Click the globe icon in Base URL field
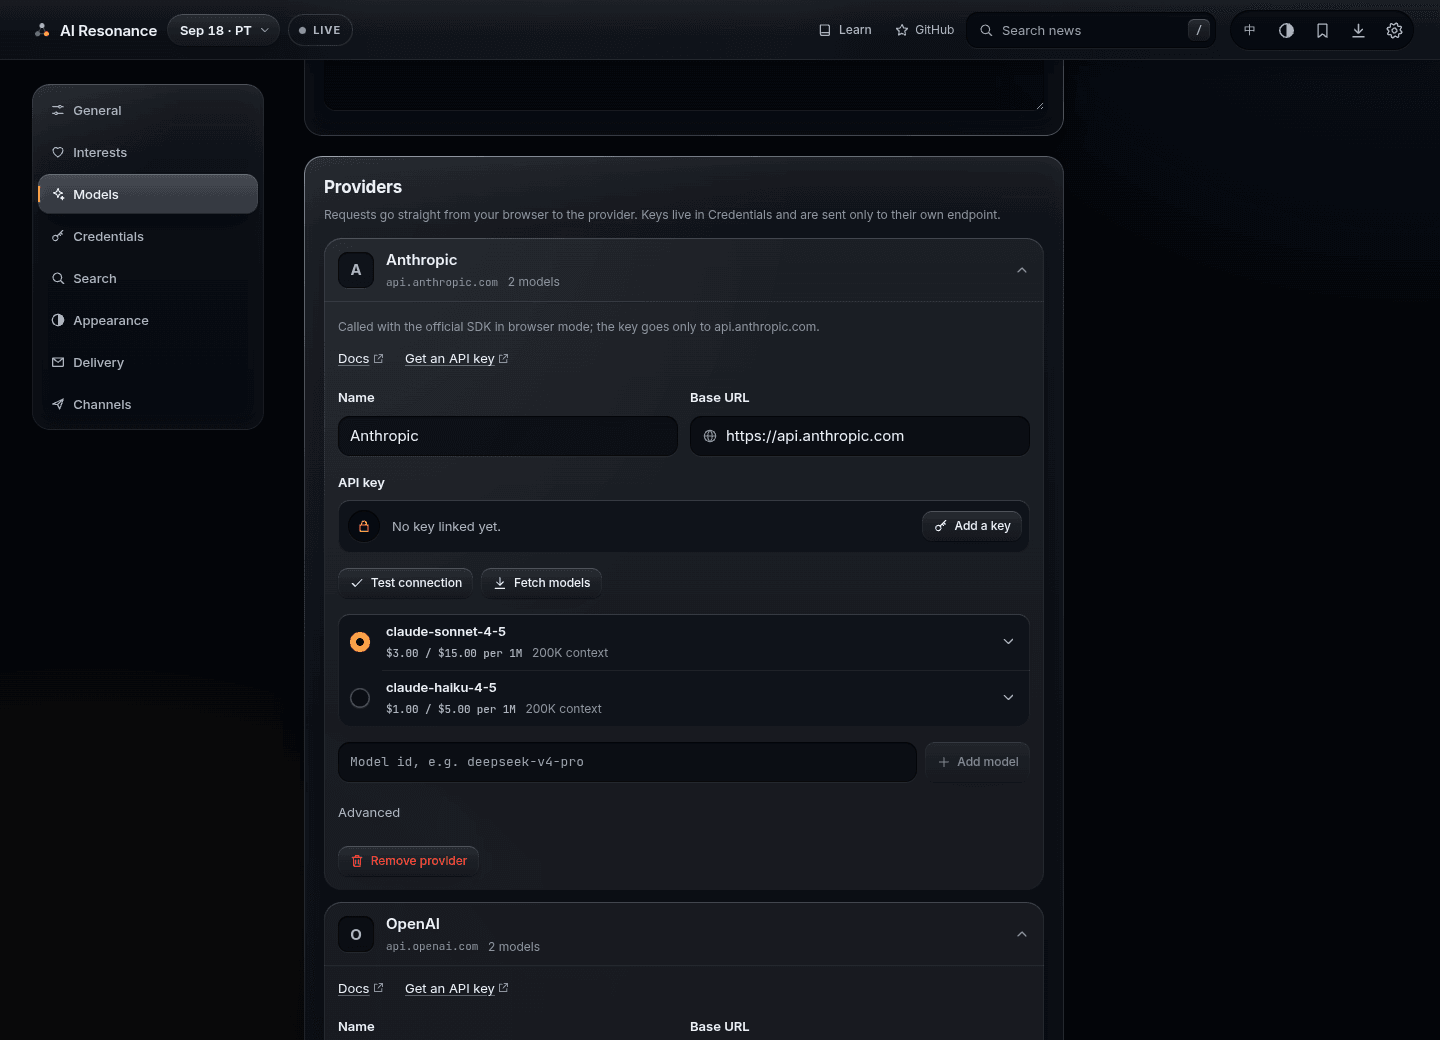This screenshot has height=1040, width=1440. coord(710,436)
